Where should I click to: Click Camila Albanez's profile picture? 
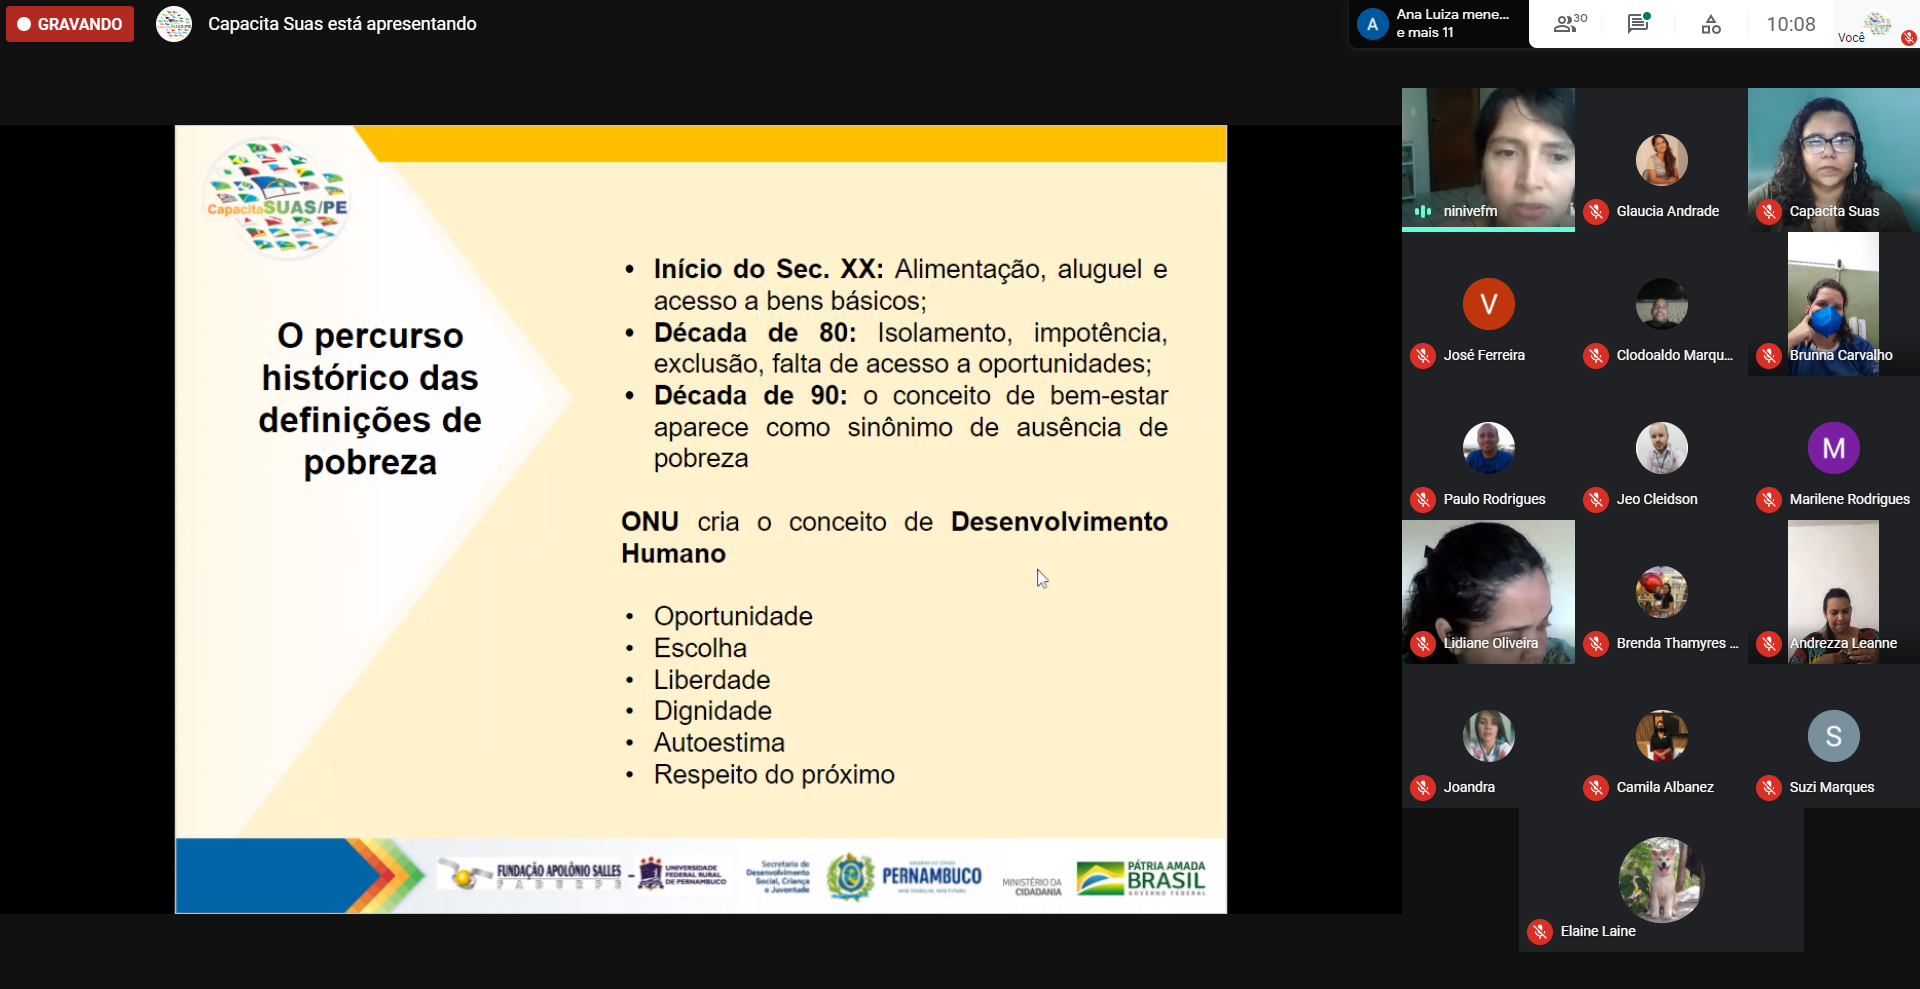(1661, 736)
